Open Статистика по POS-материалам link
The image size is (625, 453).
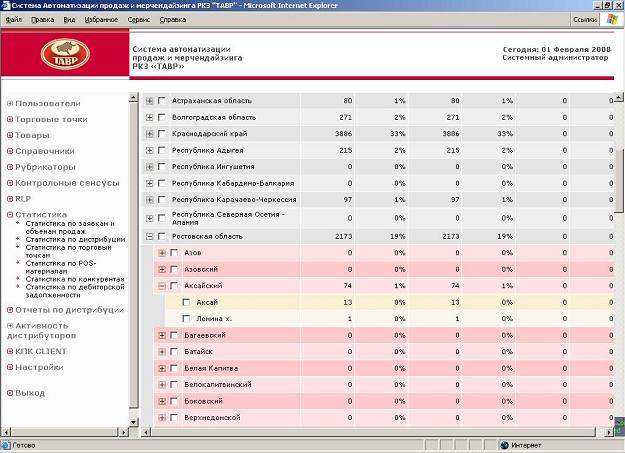(x=61, y=267)
